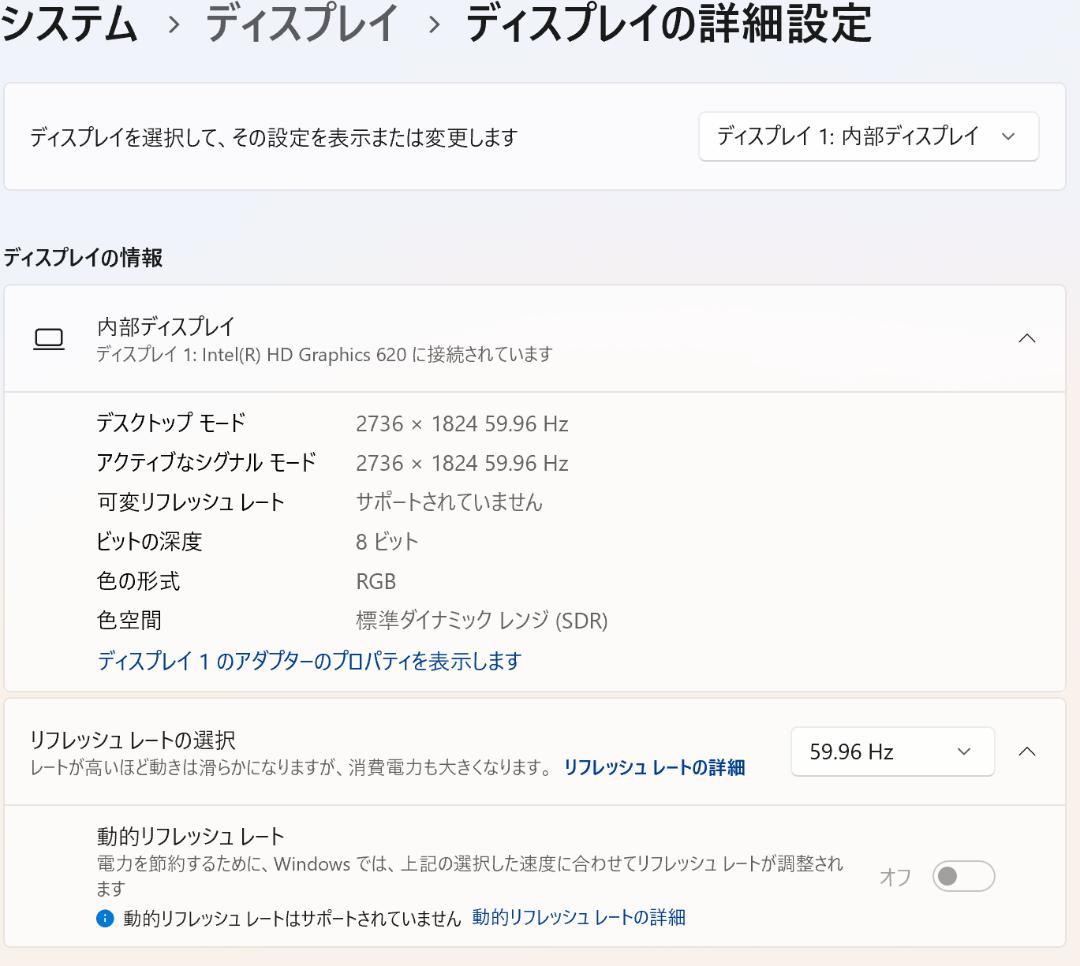Open the 動的リフレッシュ レートの詳細 link
Screen dimensions: 1080x966
coord(577,917)
